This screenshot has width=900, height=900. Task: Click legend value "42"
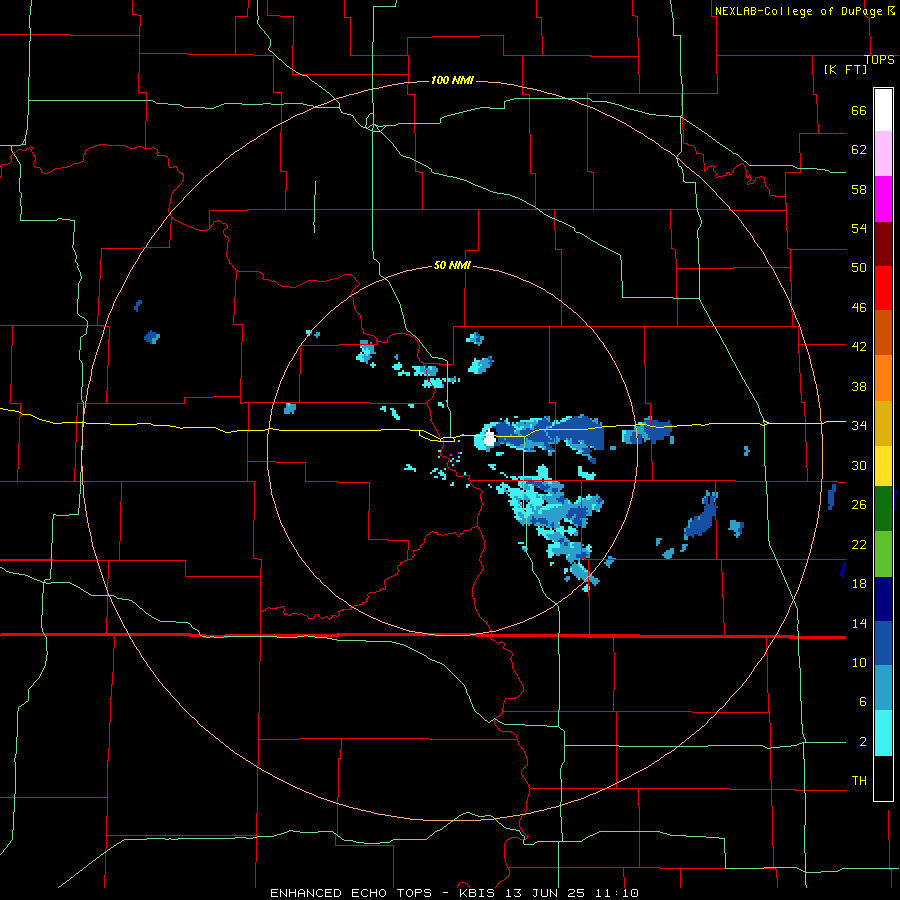point(859,347)
